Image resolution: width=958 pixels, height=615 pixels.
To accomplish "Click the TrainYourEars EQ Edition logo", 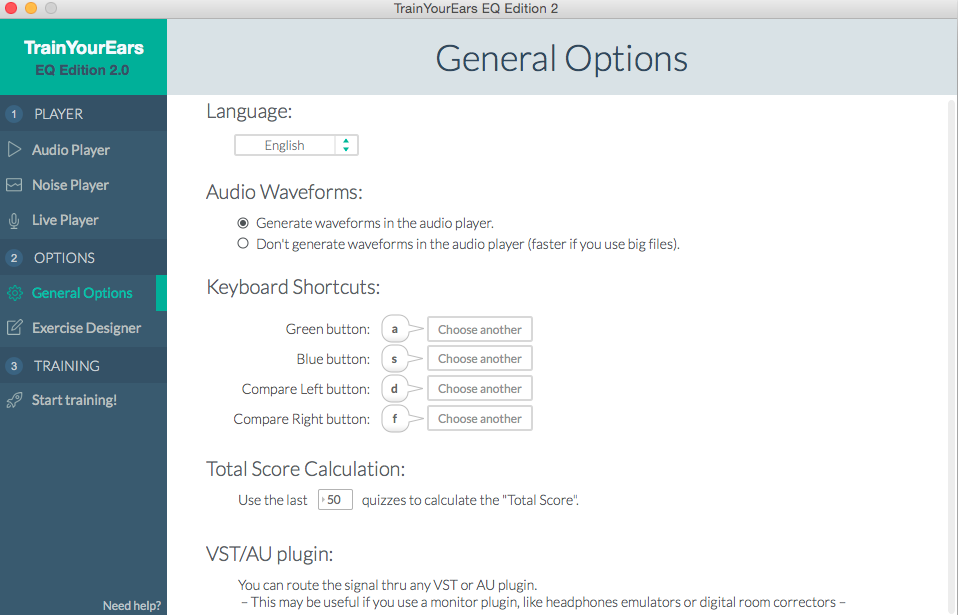I will [83, 58].
